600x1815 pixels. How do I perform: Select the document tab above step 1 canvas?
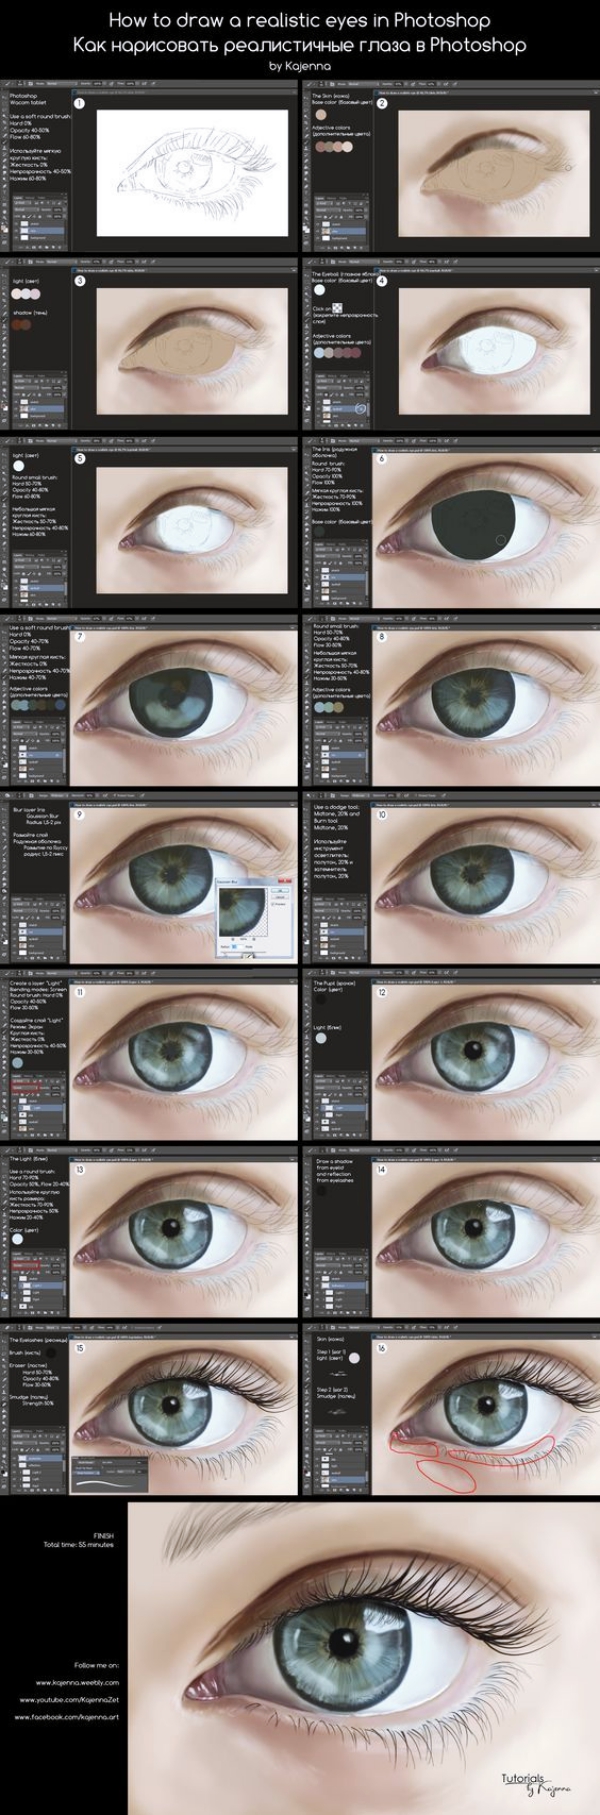[x=110, y=94]
